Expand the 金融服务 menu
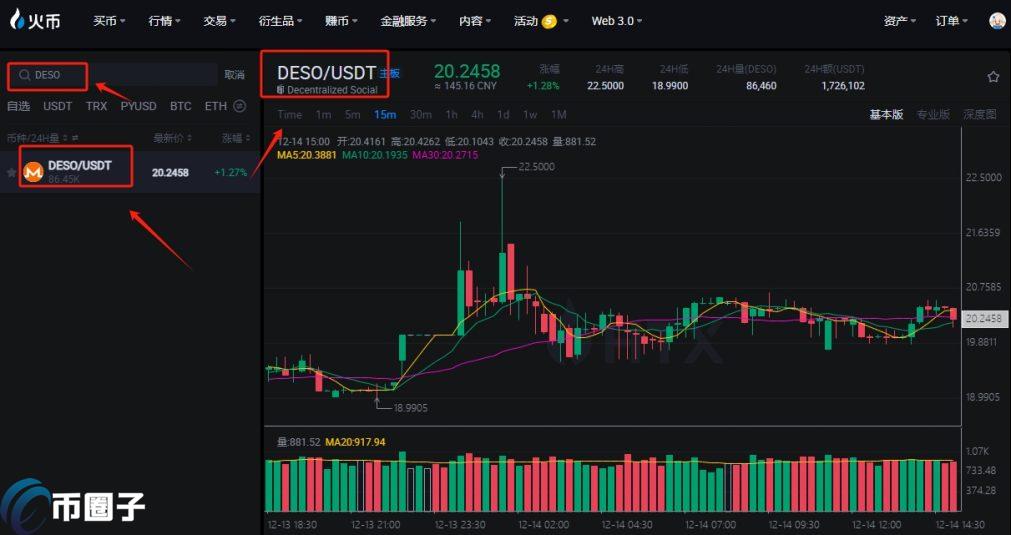Screen dimensions: 1011x535 [408, 21]
